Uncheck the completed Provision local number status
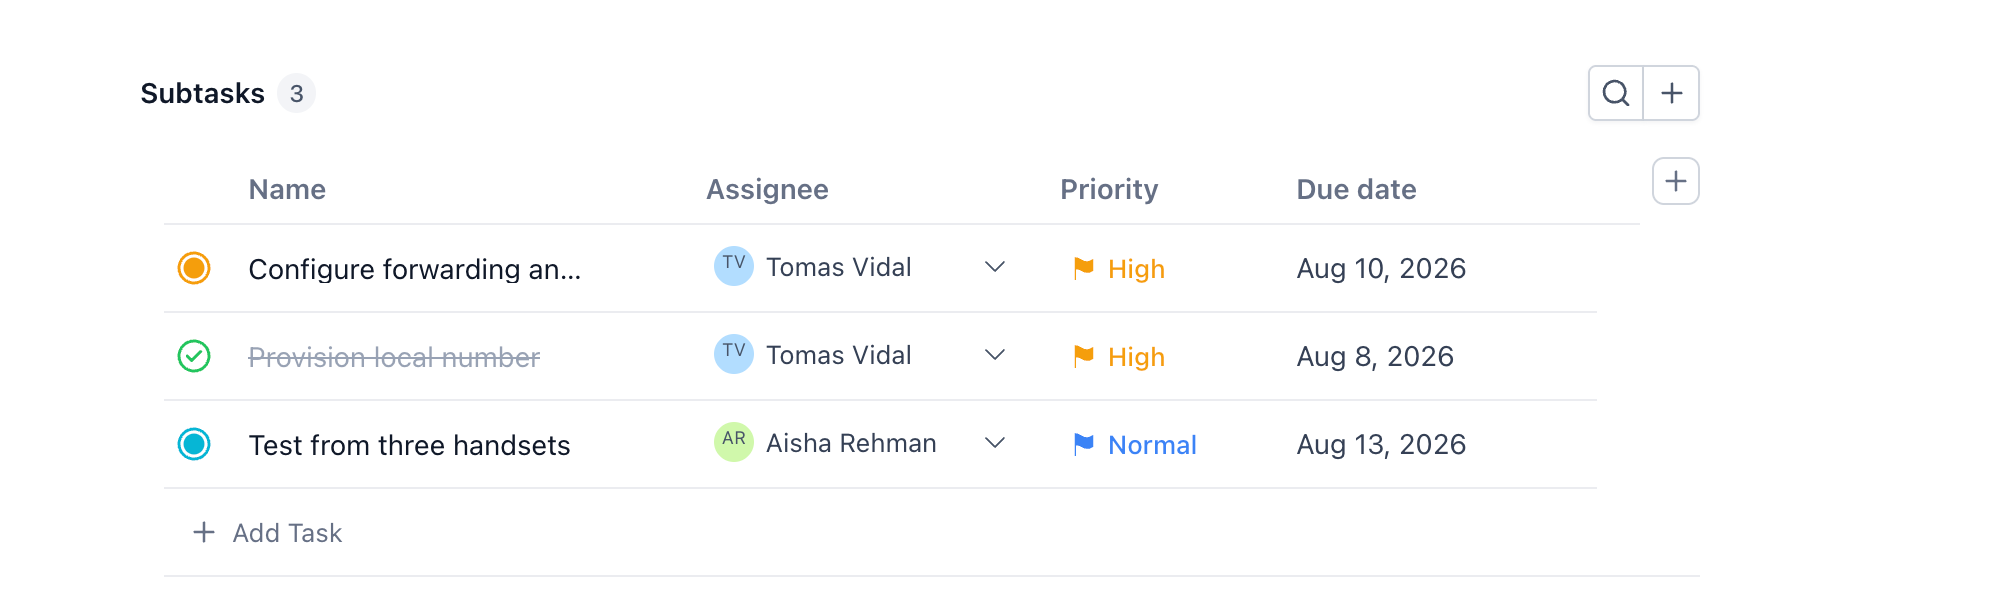 (194, 356)
